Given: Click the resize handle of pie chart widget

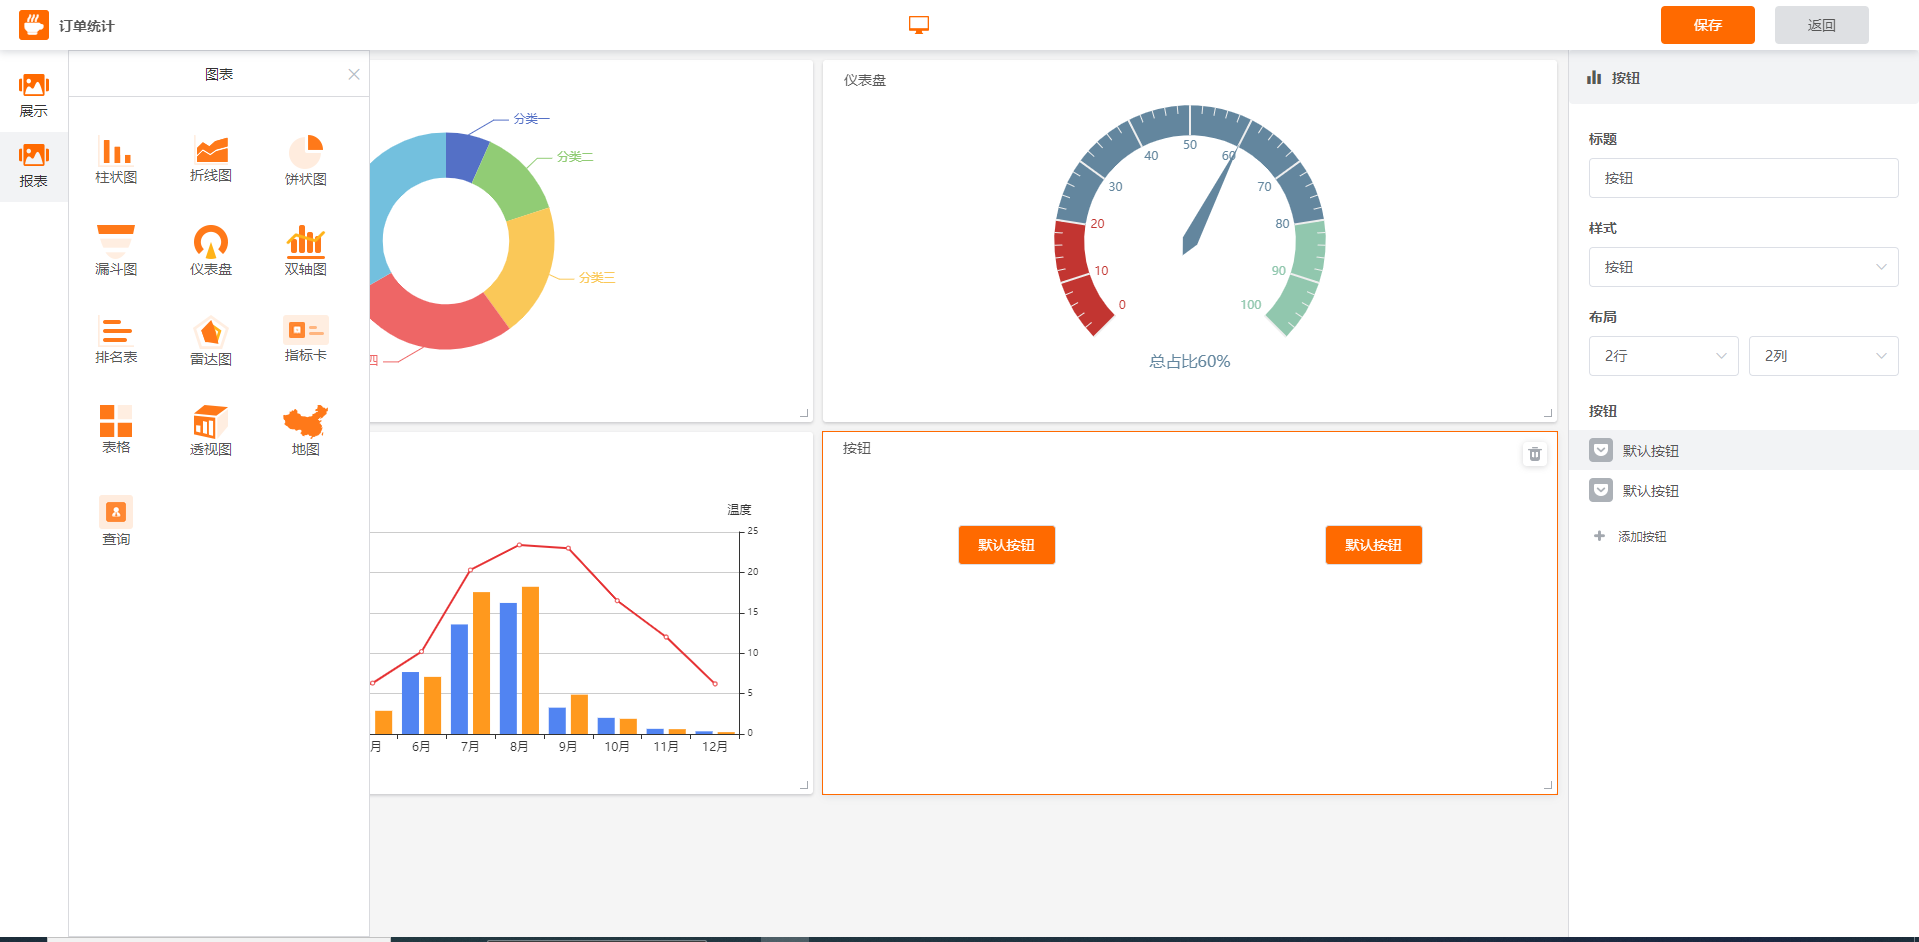Looking at the screenshot, I should (804, 413).
